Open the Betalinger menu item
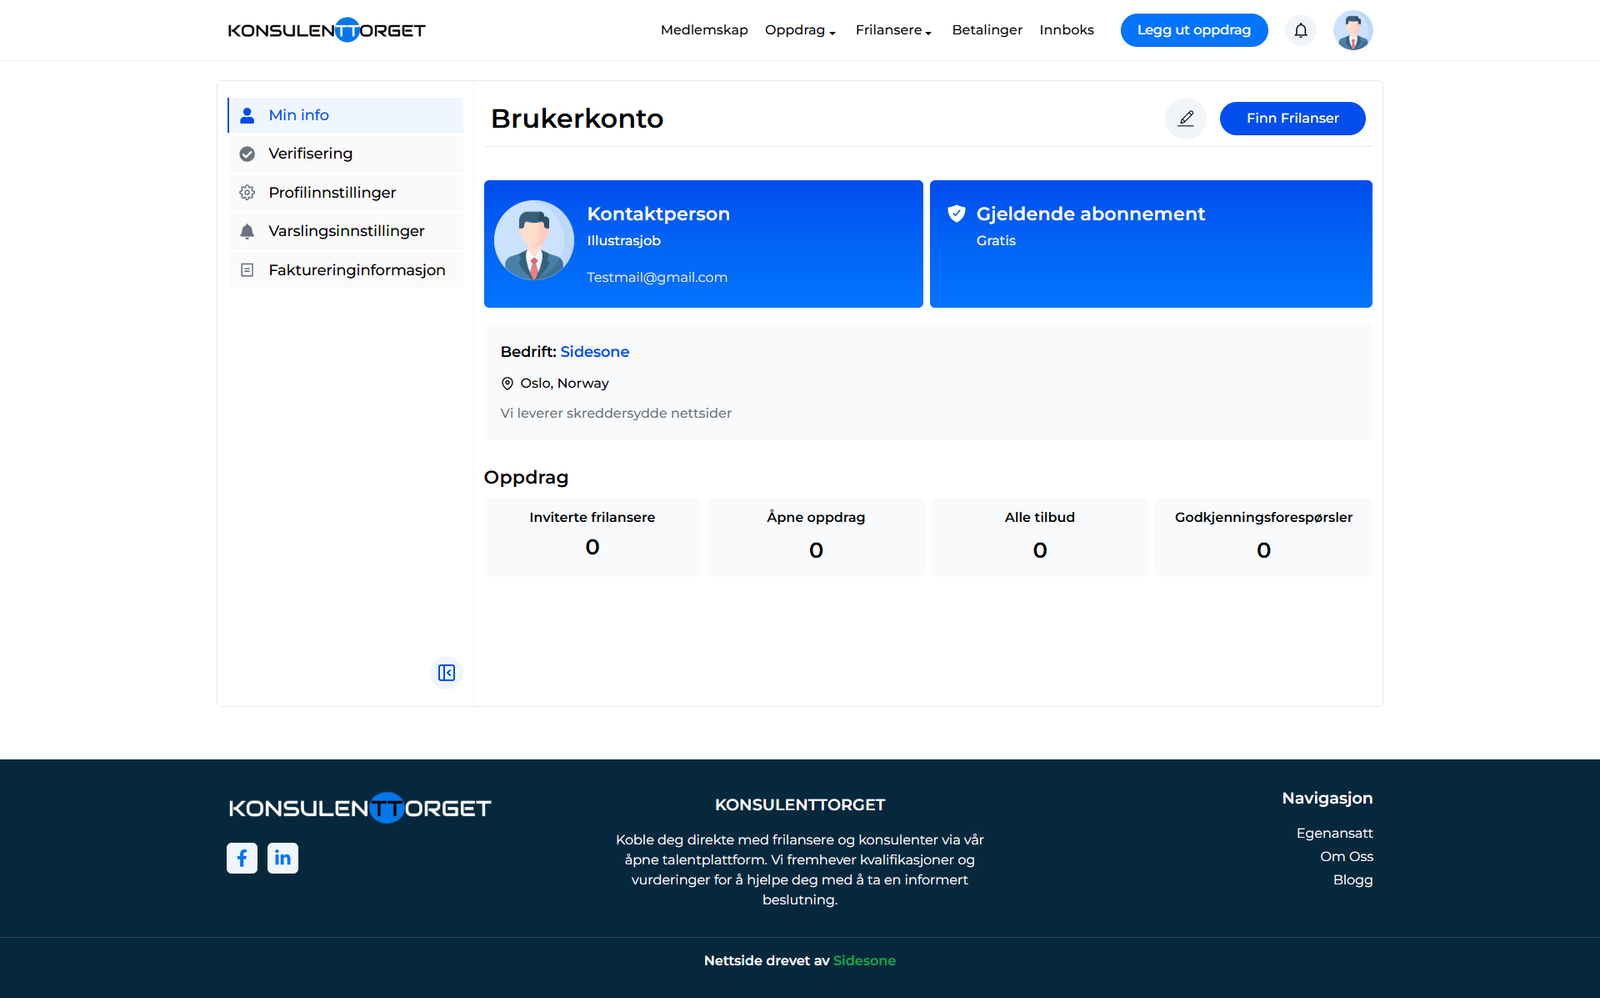This screenshot has width=1600, height=998. coord(987,30)
